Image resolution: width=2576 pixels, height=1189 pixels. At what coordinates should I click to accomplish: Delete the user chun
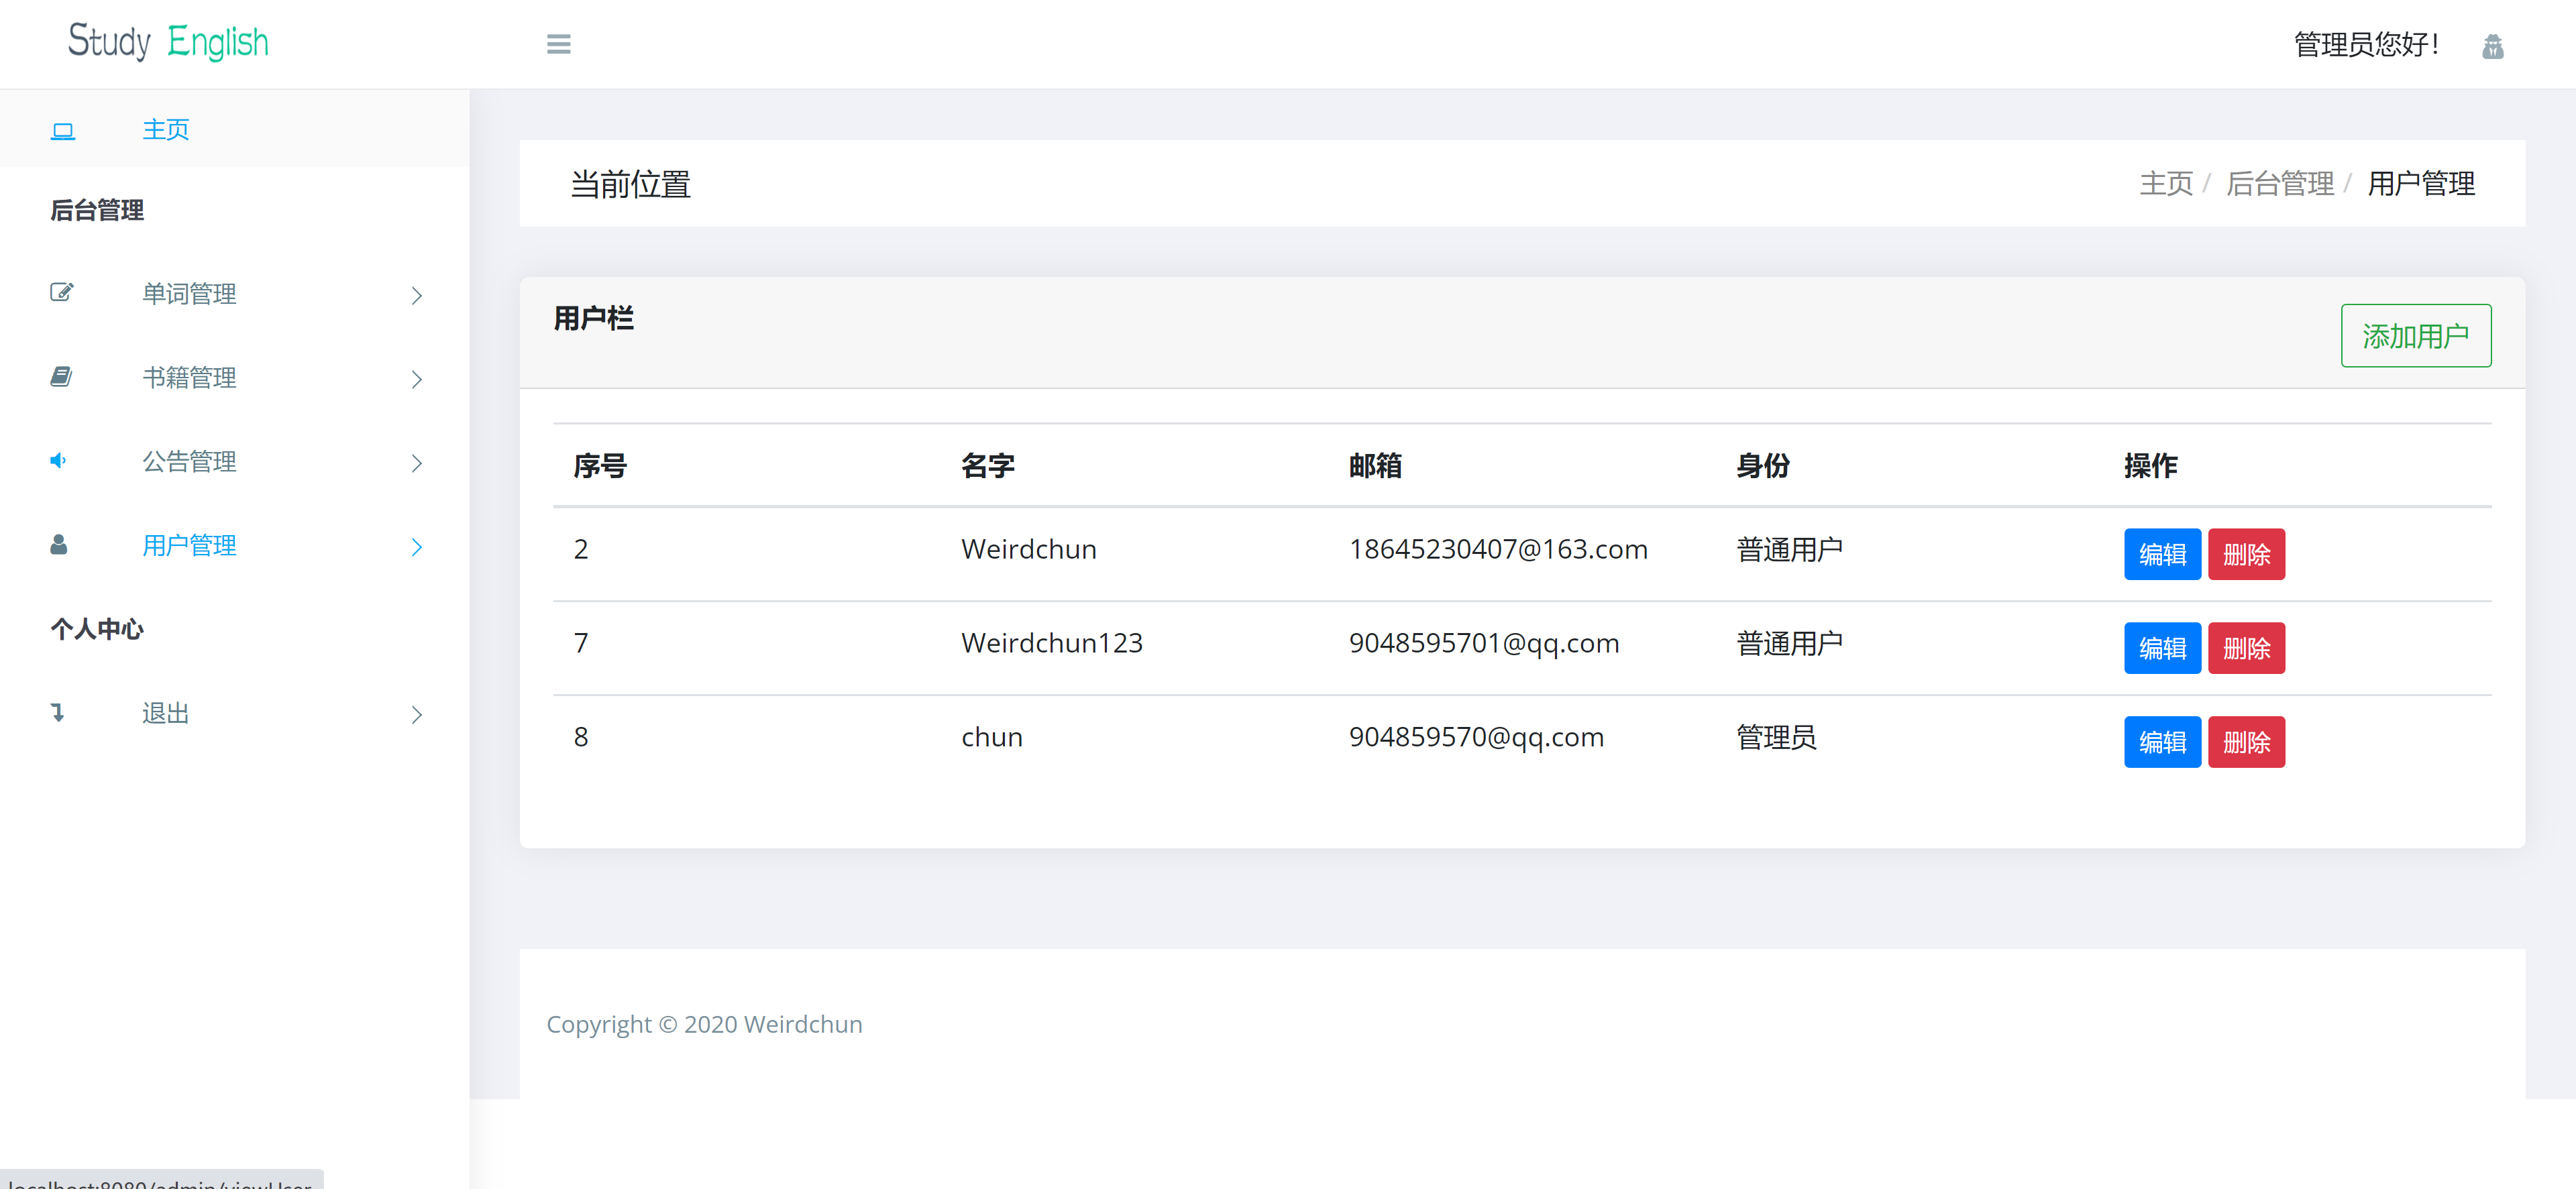pos(2247,741)
